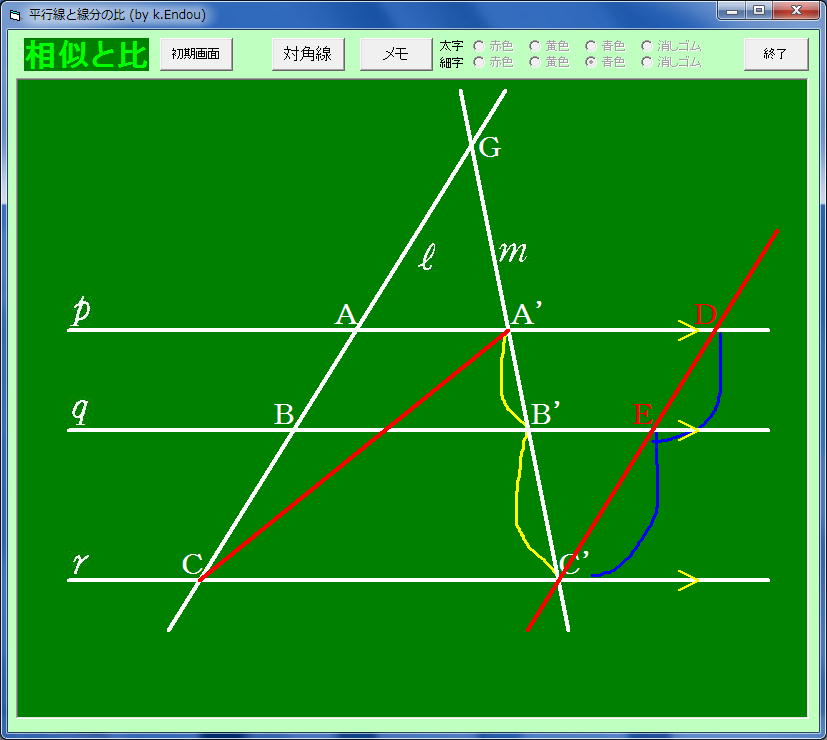Click the 終了 exit button
Image resolution: width=827 pixels, height=740 pixels.
coord(775,54)
